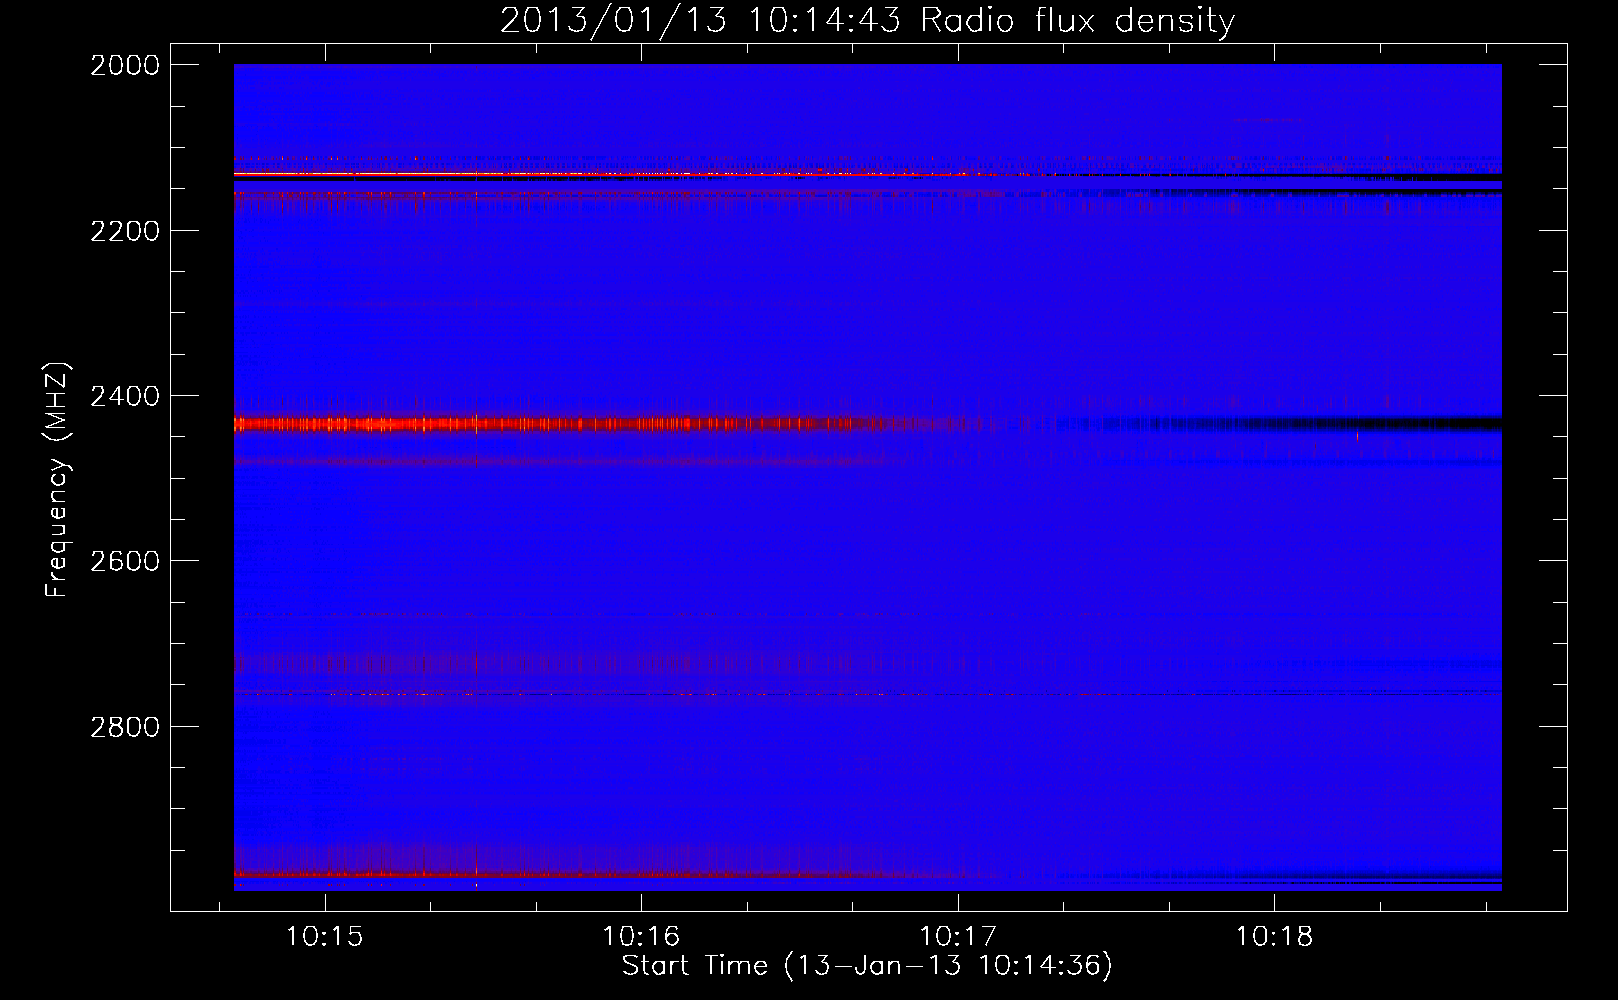Click the 10:18 time tick label
Image resolution: width=1618 pixels, height=1000 pixels.
(x=1274, y=937)
